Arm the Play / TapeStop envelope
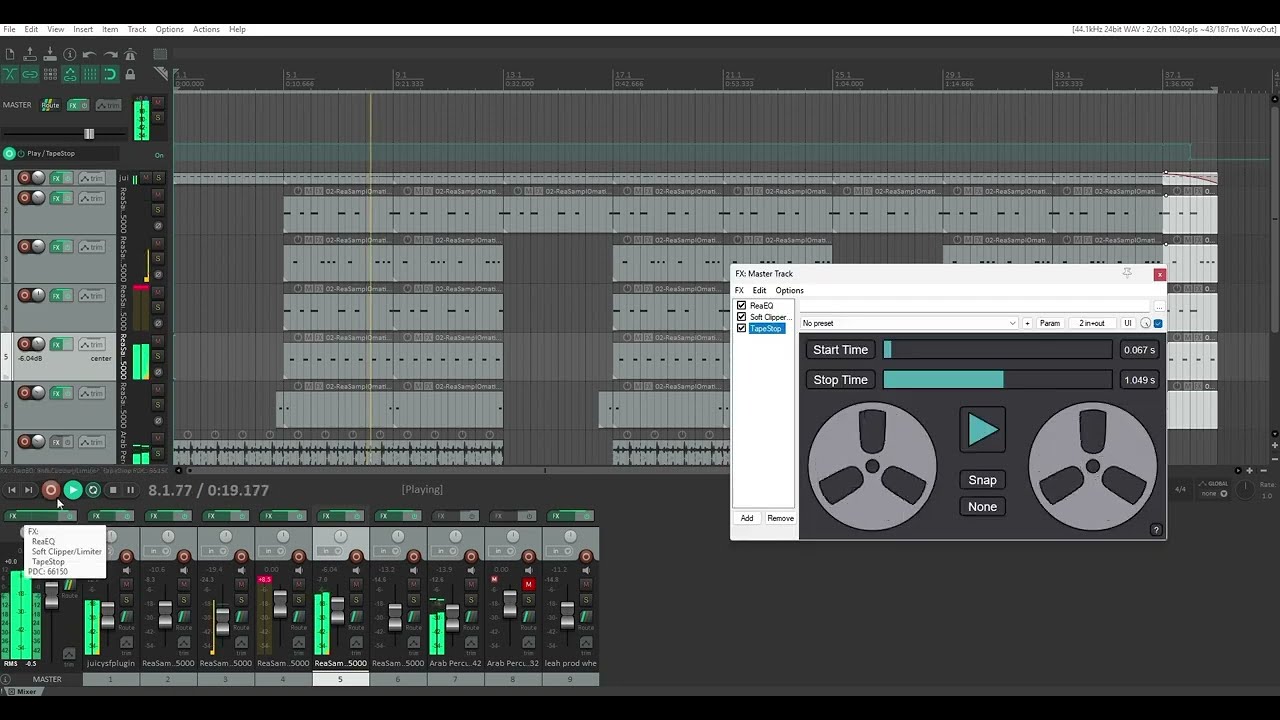 [x=9, y=153]
